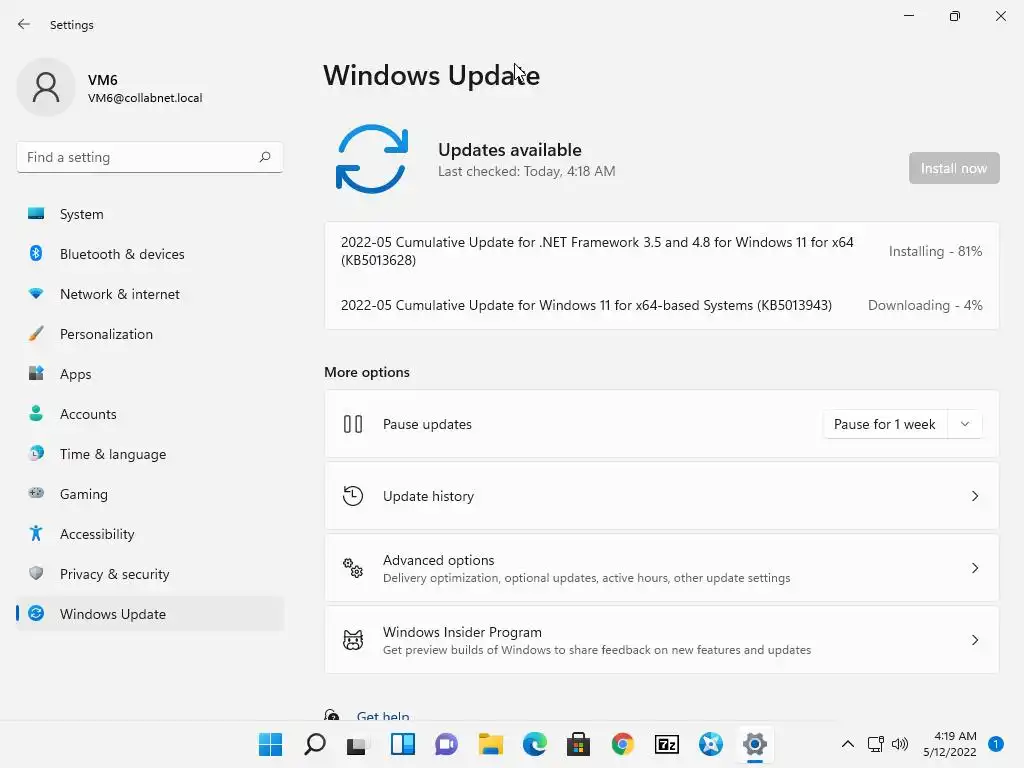Click the clock icon beside Update history

coord(353,496)
